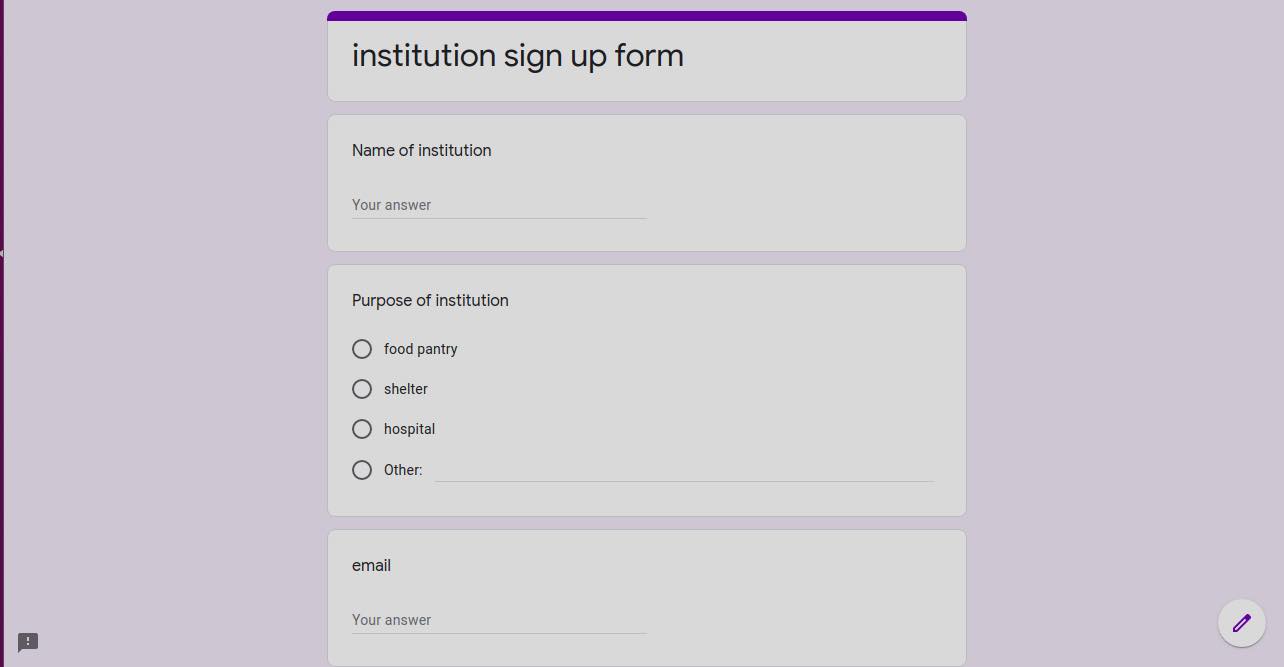Click the 'email' question label
This screenshot has width=1284, height=667.
click(371, 566)
